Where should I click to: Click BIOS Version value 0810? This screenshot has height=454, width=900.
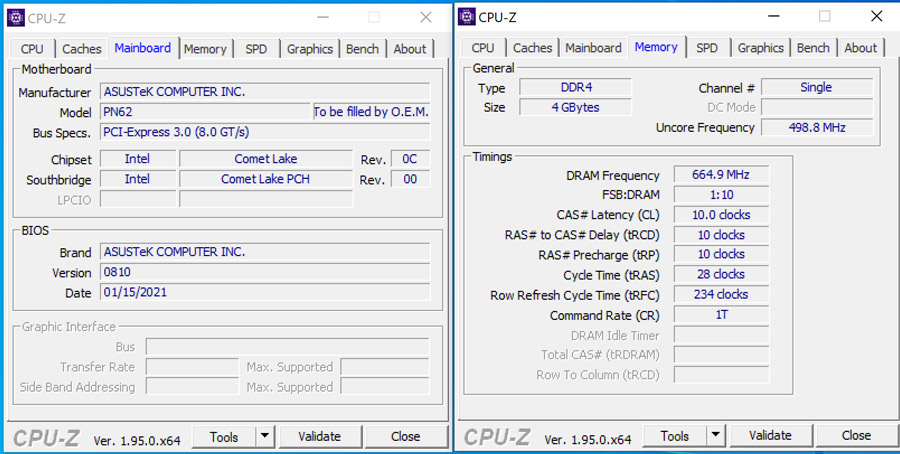click(x=265, y=272)
